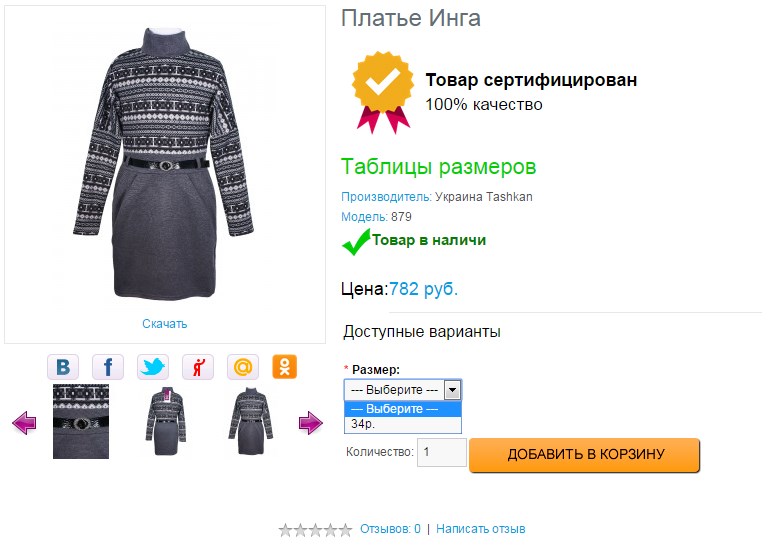Open the Отзывов: 0 reviews link
The height and width of the screenshot is (547, 778).
(x=390, y=529)
